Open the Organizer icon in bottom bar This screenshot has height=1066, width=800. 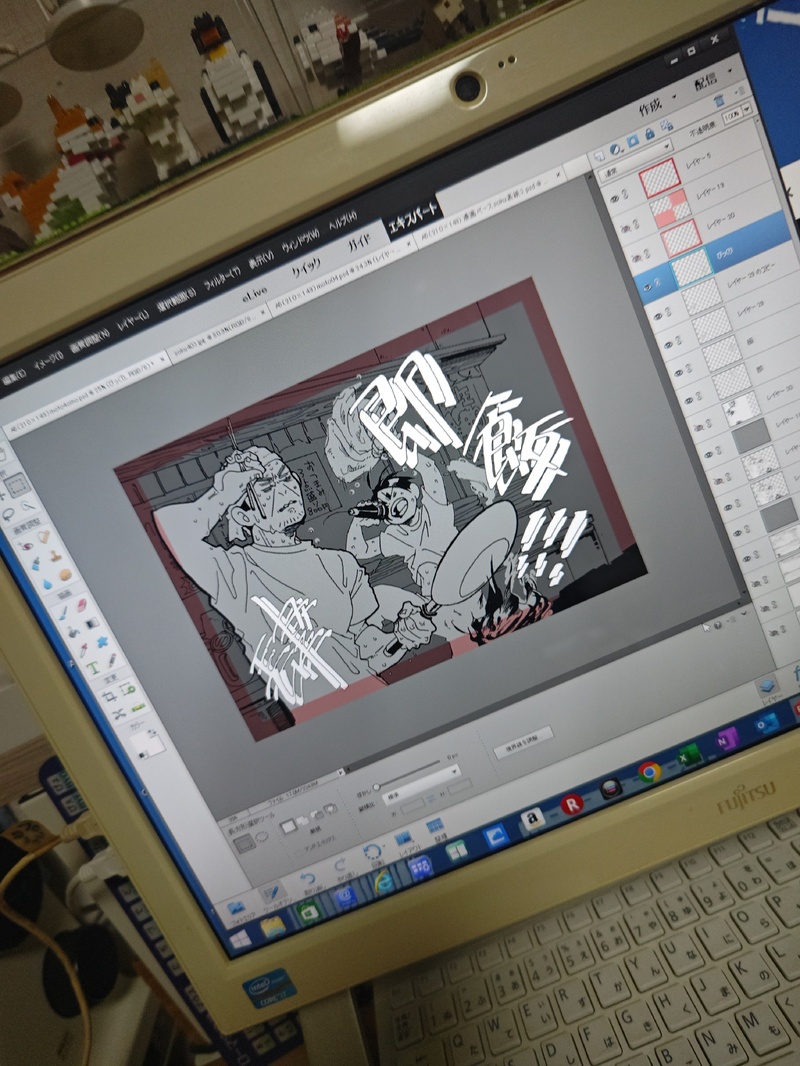click(435, 827)
